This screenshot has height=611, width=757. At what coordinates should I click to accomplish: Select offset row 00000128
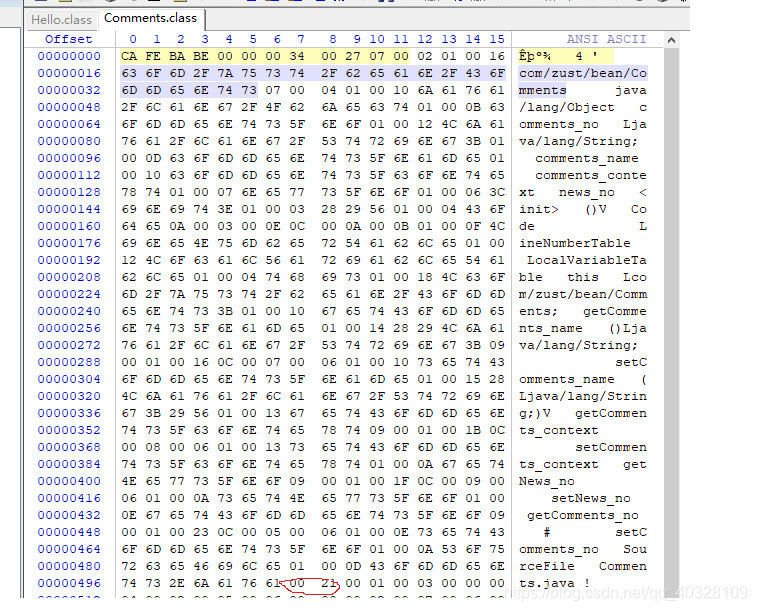69,192
